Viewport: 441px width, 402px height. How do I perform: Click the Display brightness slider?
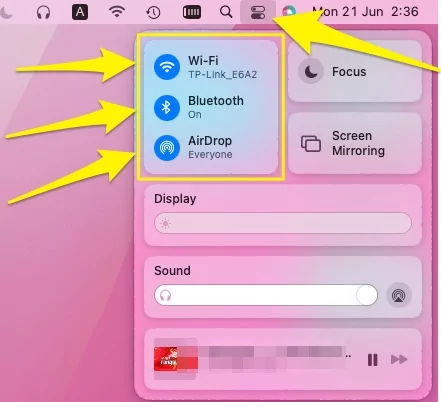point(283,223)
